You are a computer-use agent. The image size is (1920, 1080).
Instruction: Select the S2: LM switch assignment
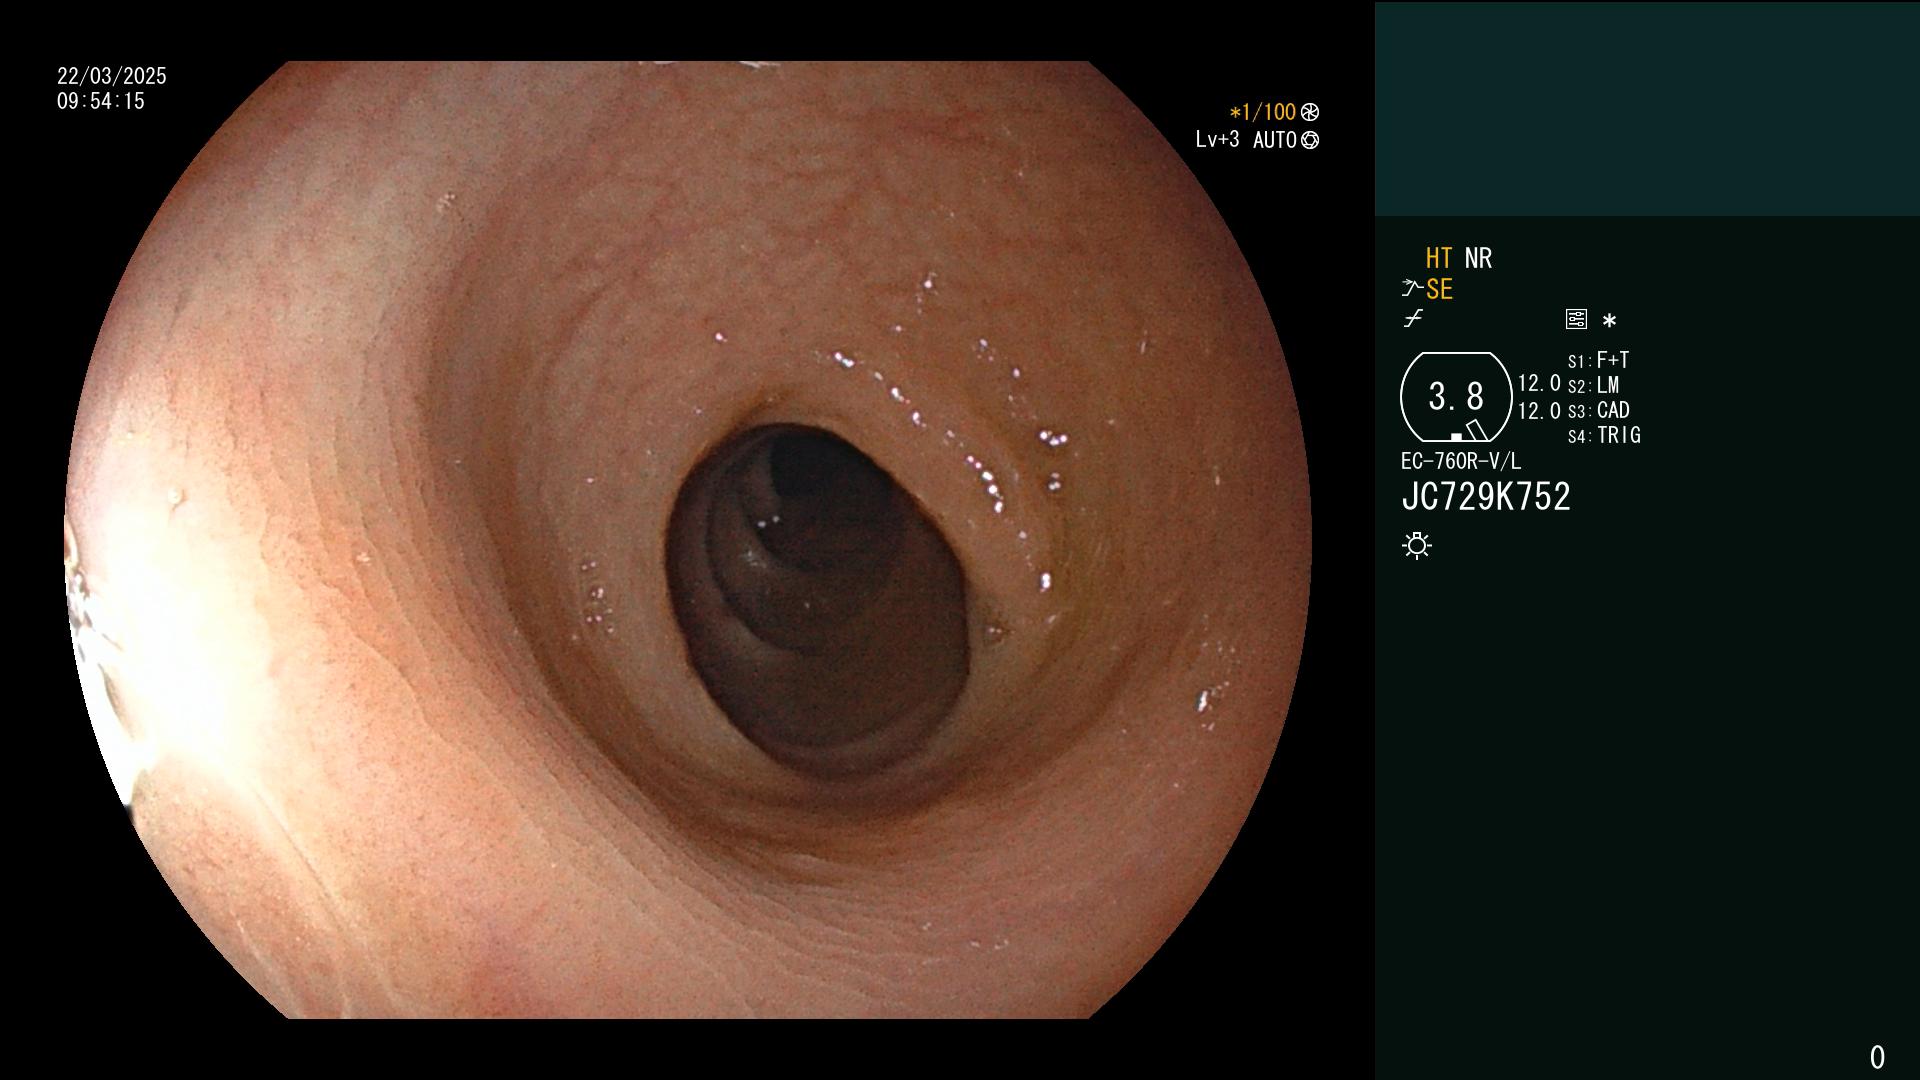point(1593,385)
